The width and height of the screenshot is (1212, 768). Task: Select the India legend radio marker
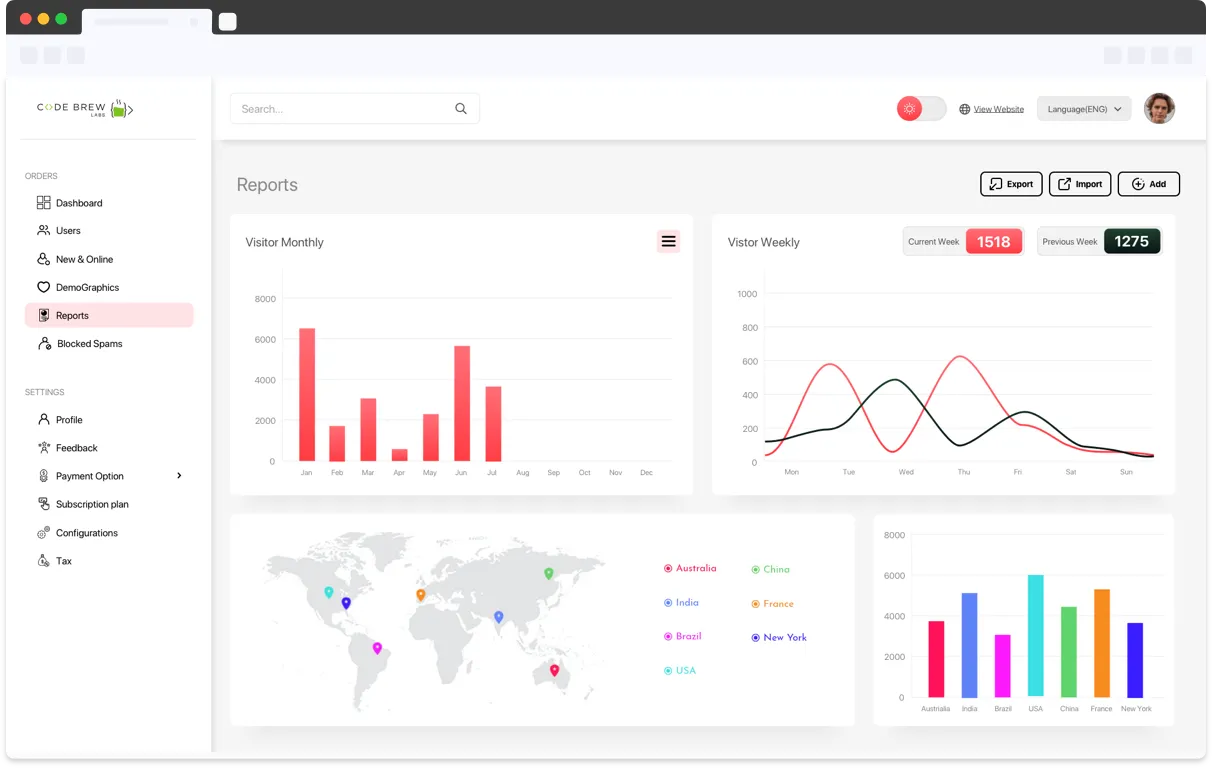pos(668,603)
